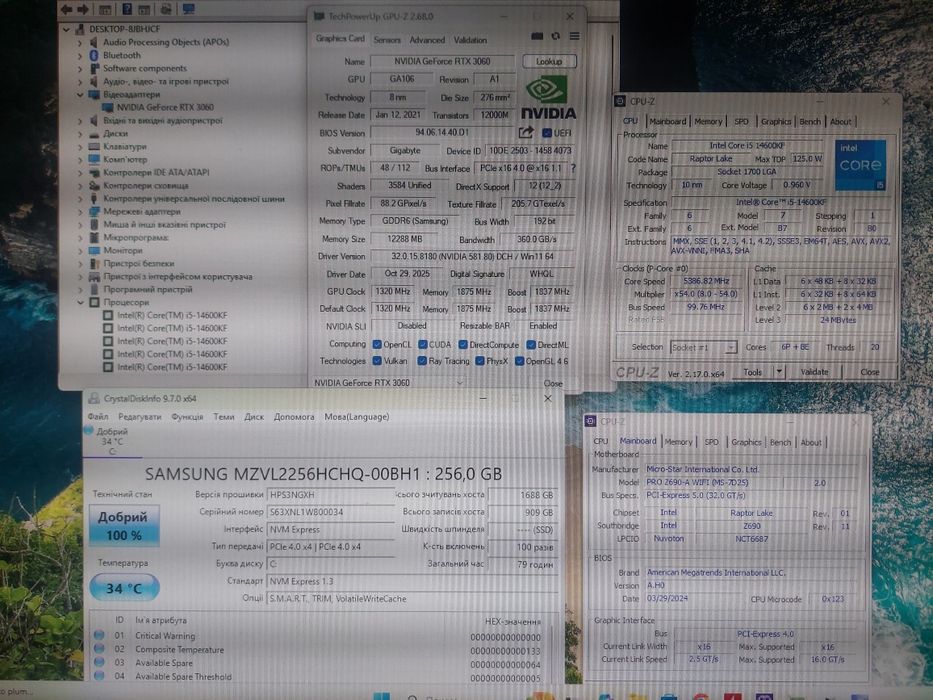Open the Validation tab in GPU-Z

pyautogui.click(x=470, y=40)
